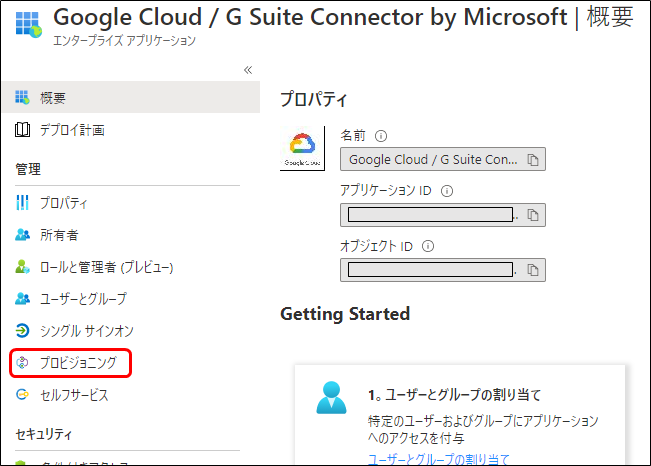
Task: Click the user icon in the Getting Started card
Action: tap(330, 397)
